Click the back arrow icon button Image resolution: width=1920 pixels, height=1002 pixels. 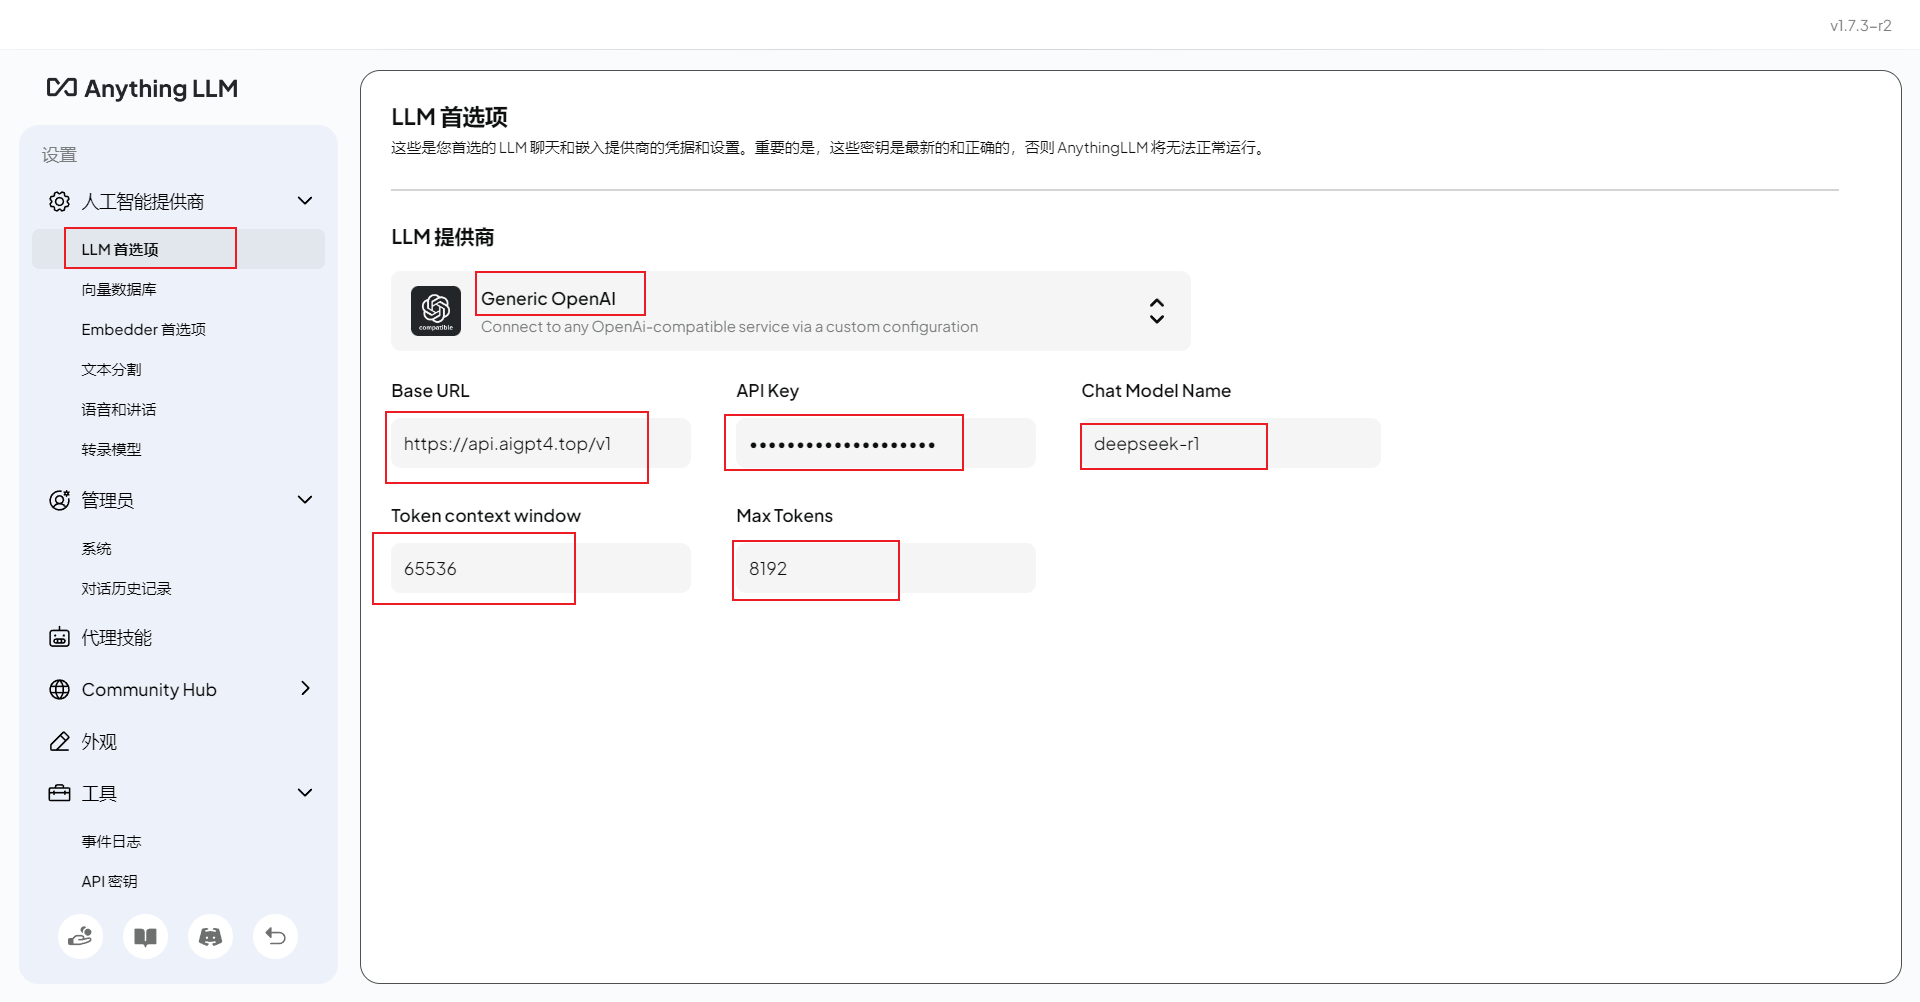275,937
